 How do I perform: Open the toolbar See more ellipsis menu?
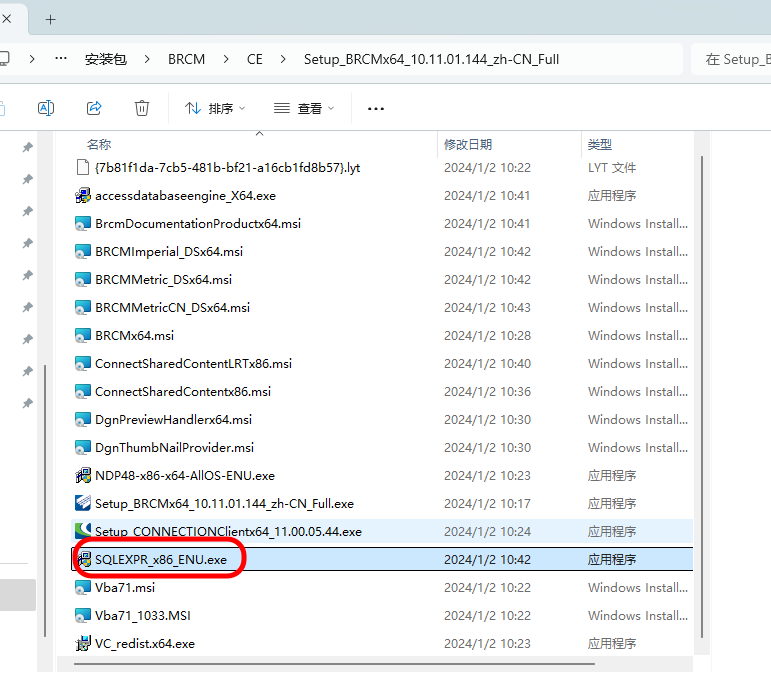pos(376,109)
